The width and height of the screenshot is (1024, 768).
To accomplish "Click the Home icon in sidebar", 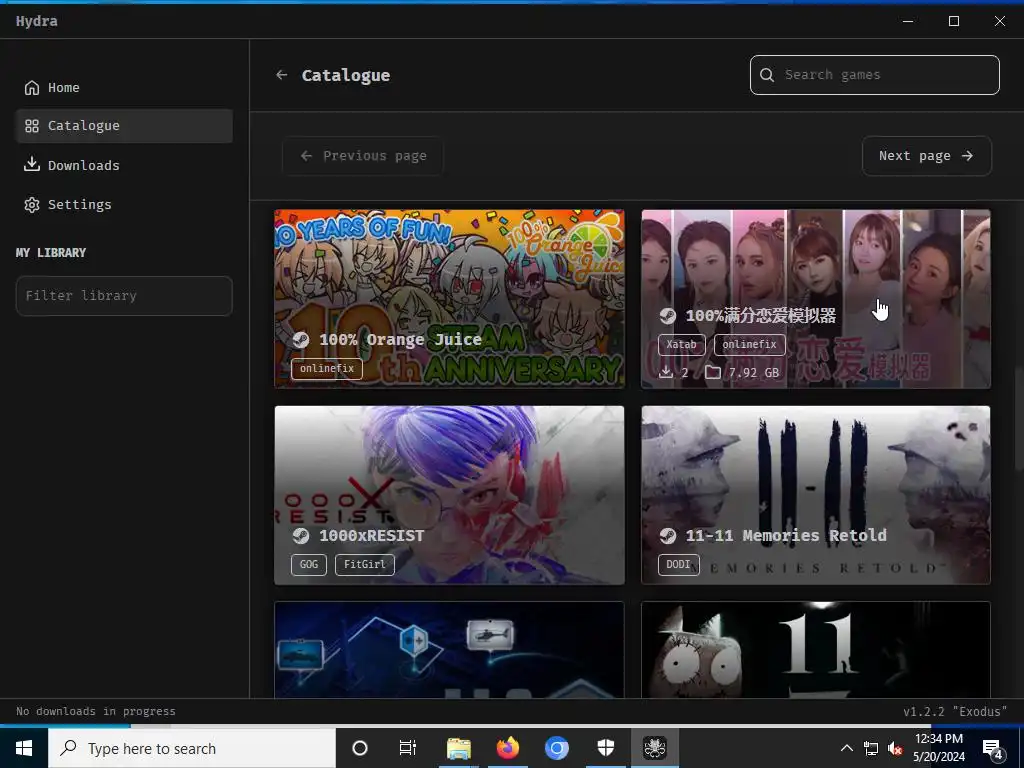I will pos(31,88).
